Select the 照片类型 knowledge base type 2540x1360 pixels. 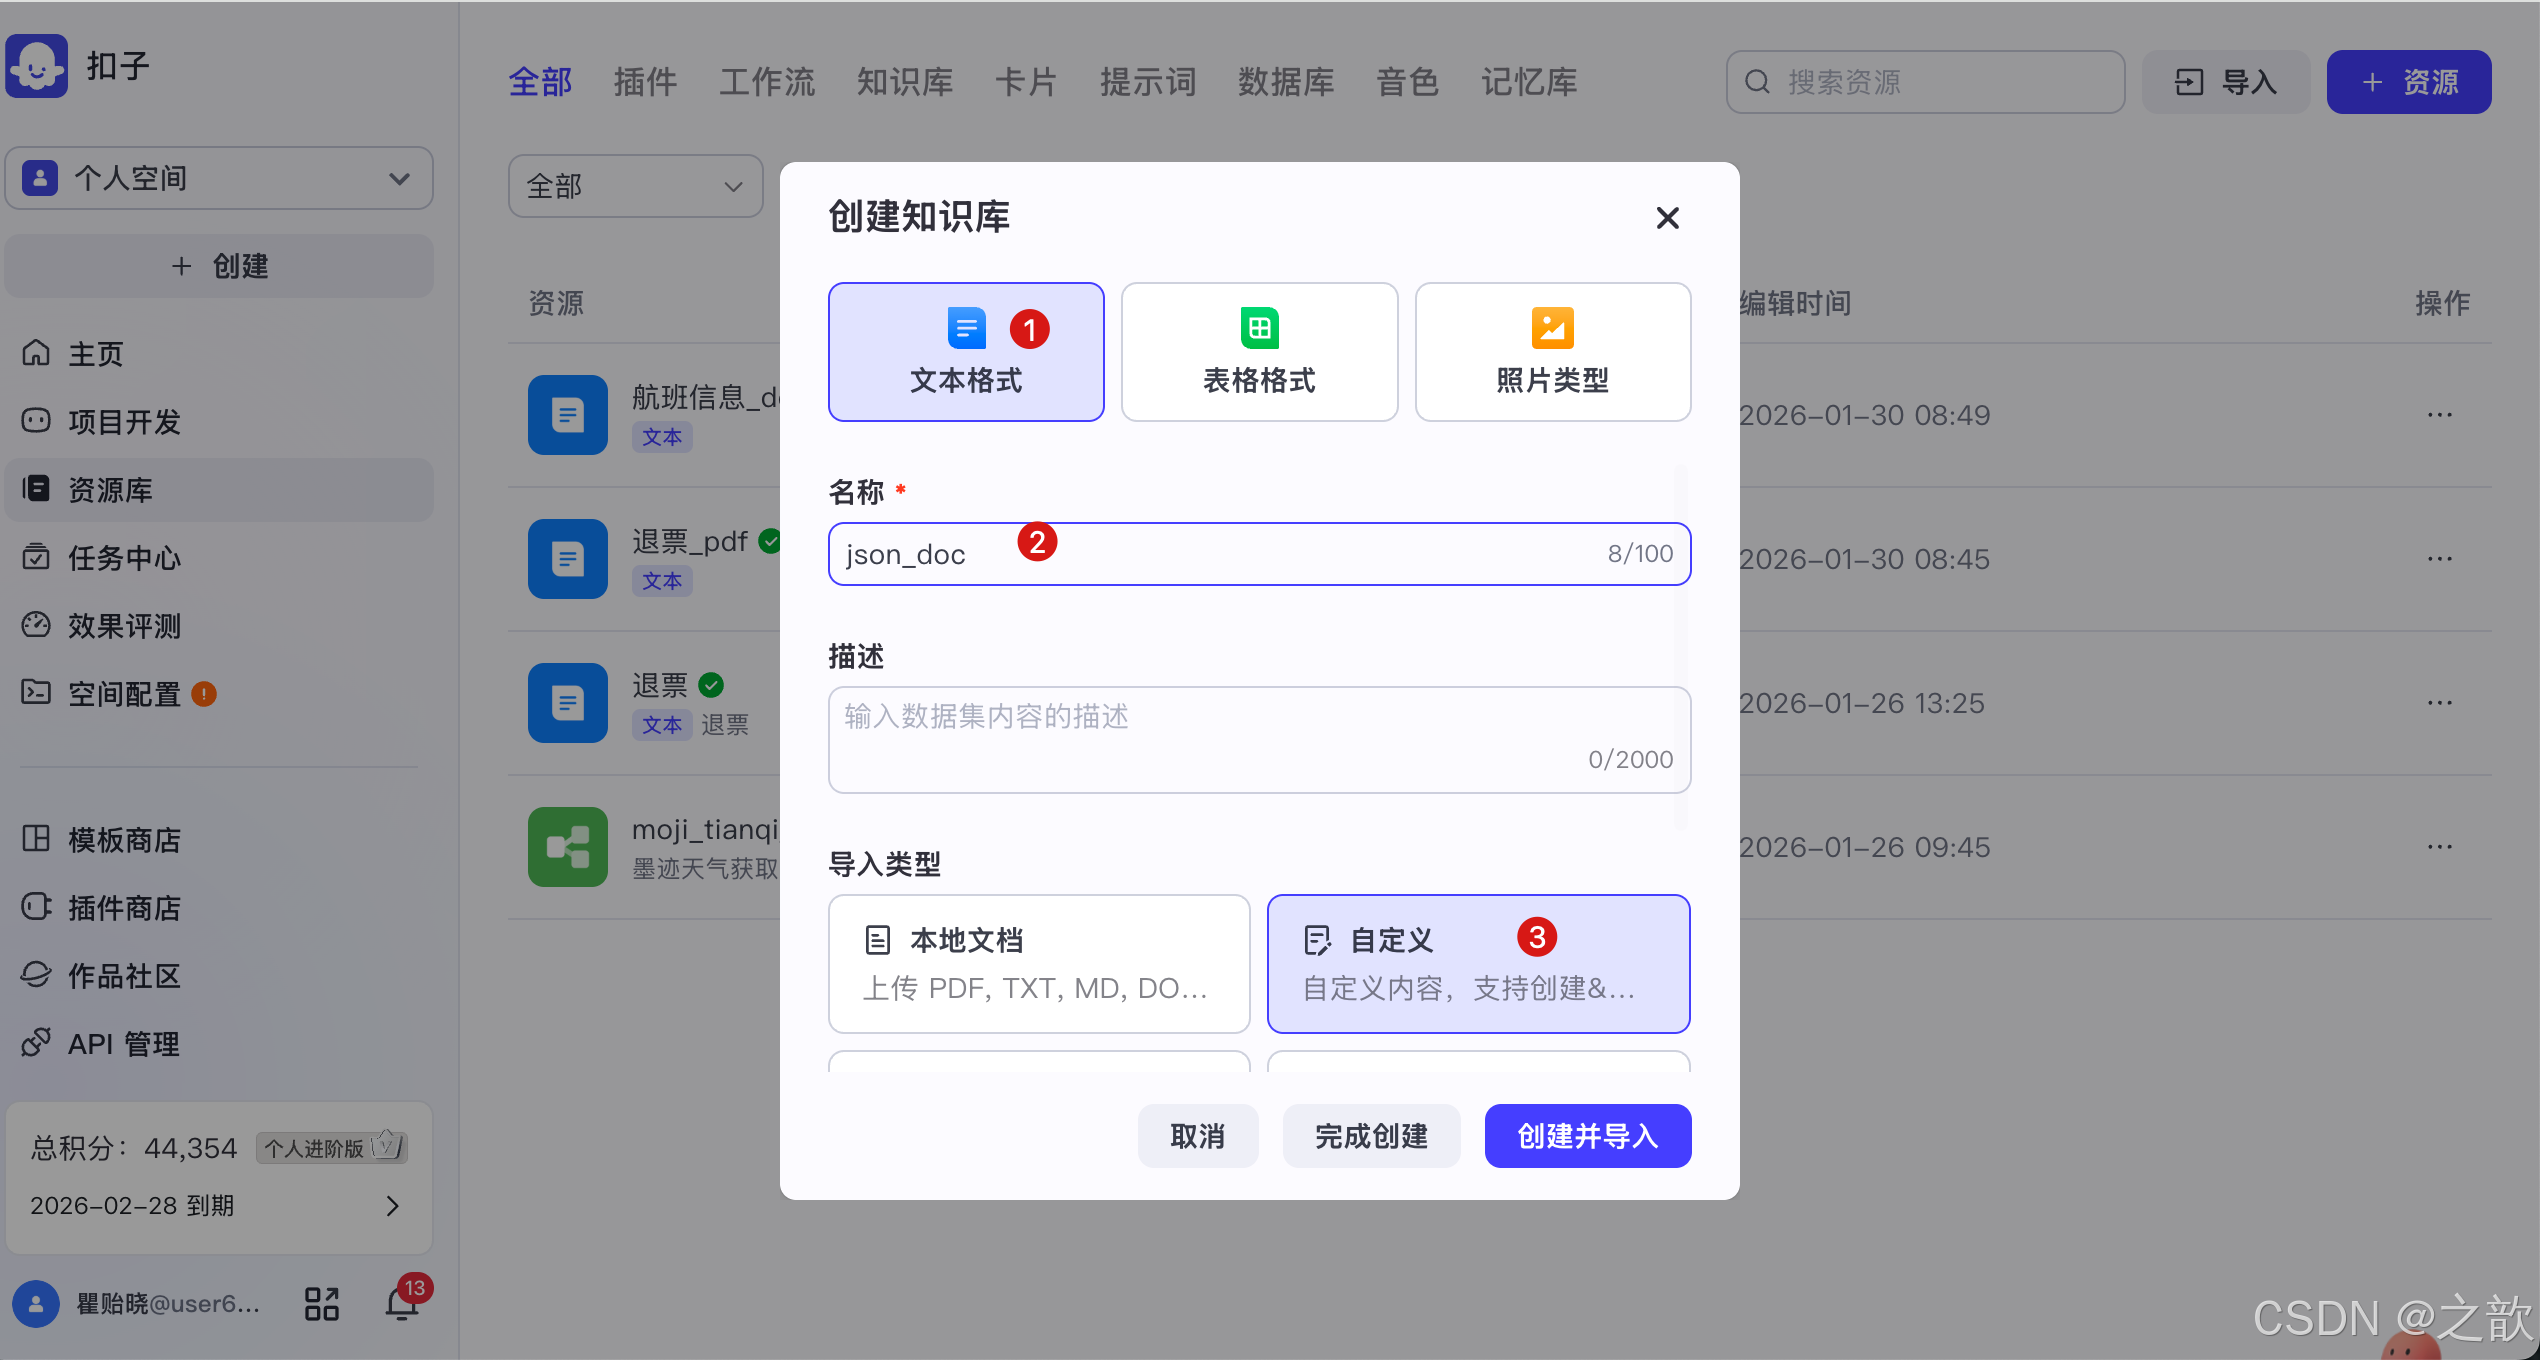click(x=1551, y=351)
